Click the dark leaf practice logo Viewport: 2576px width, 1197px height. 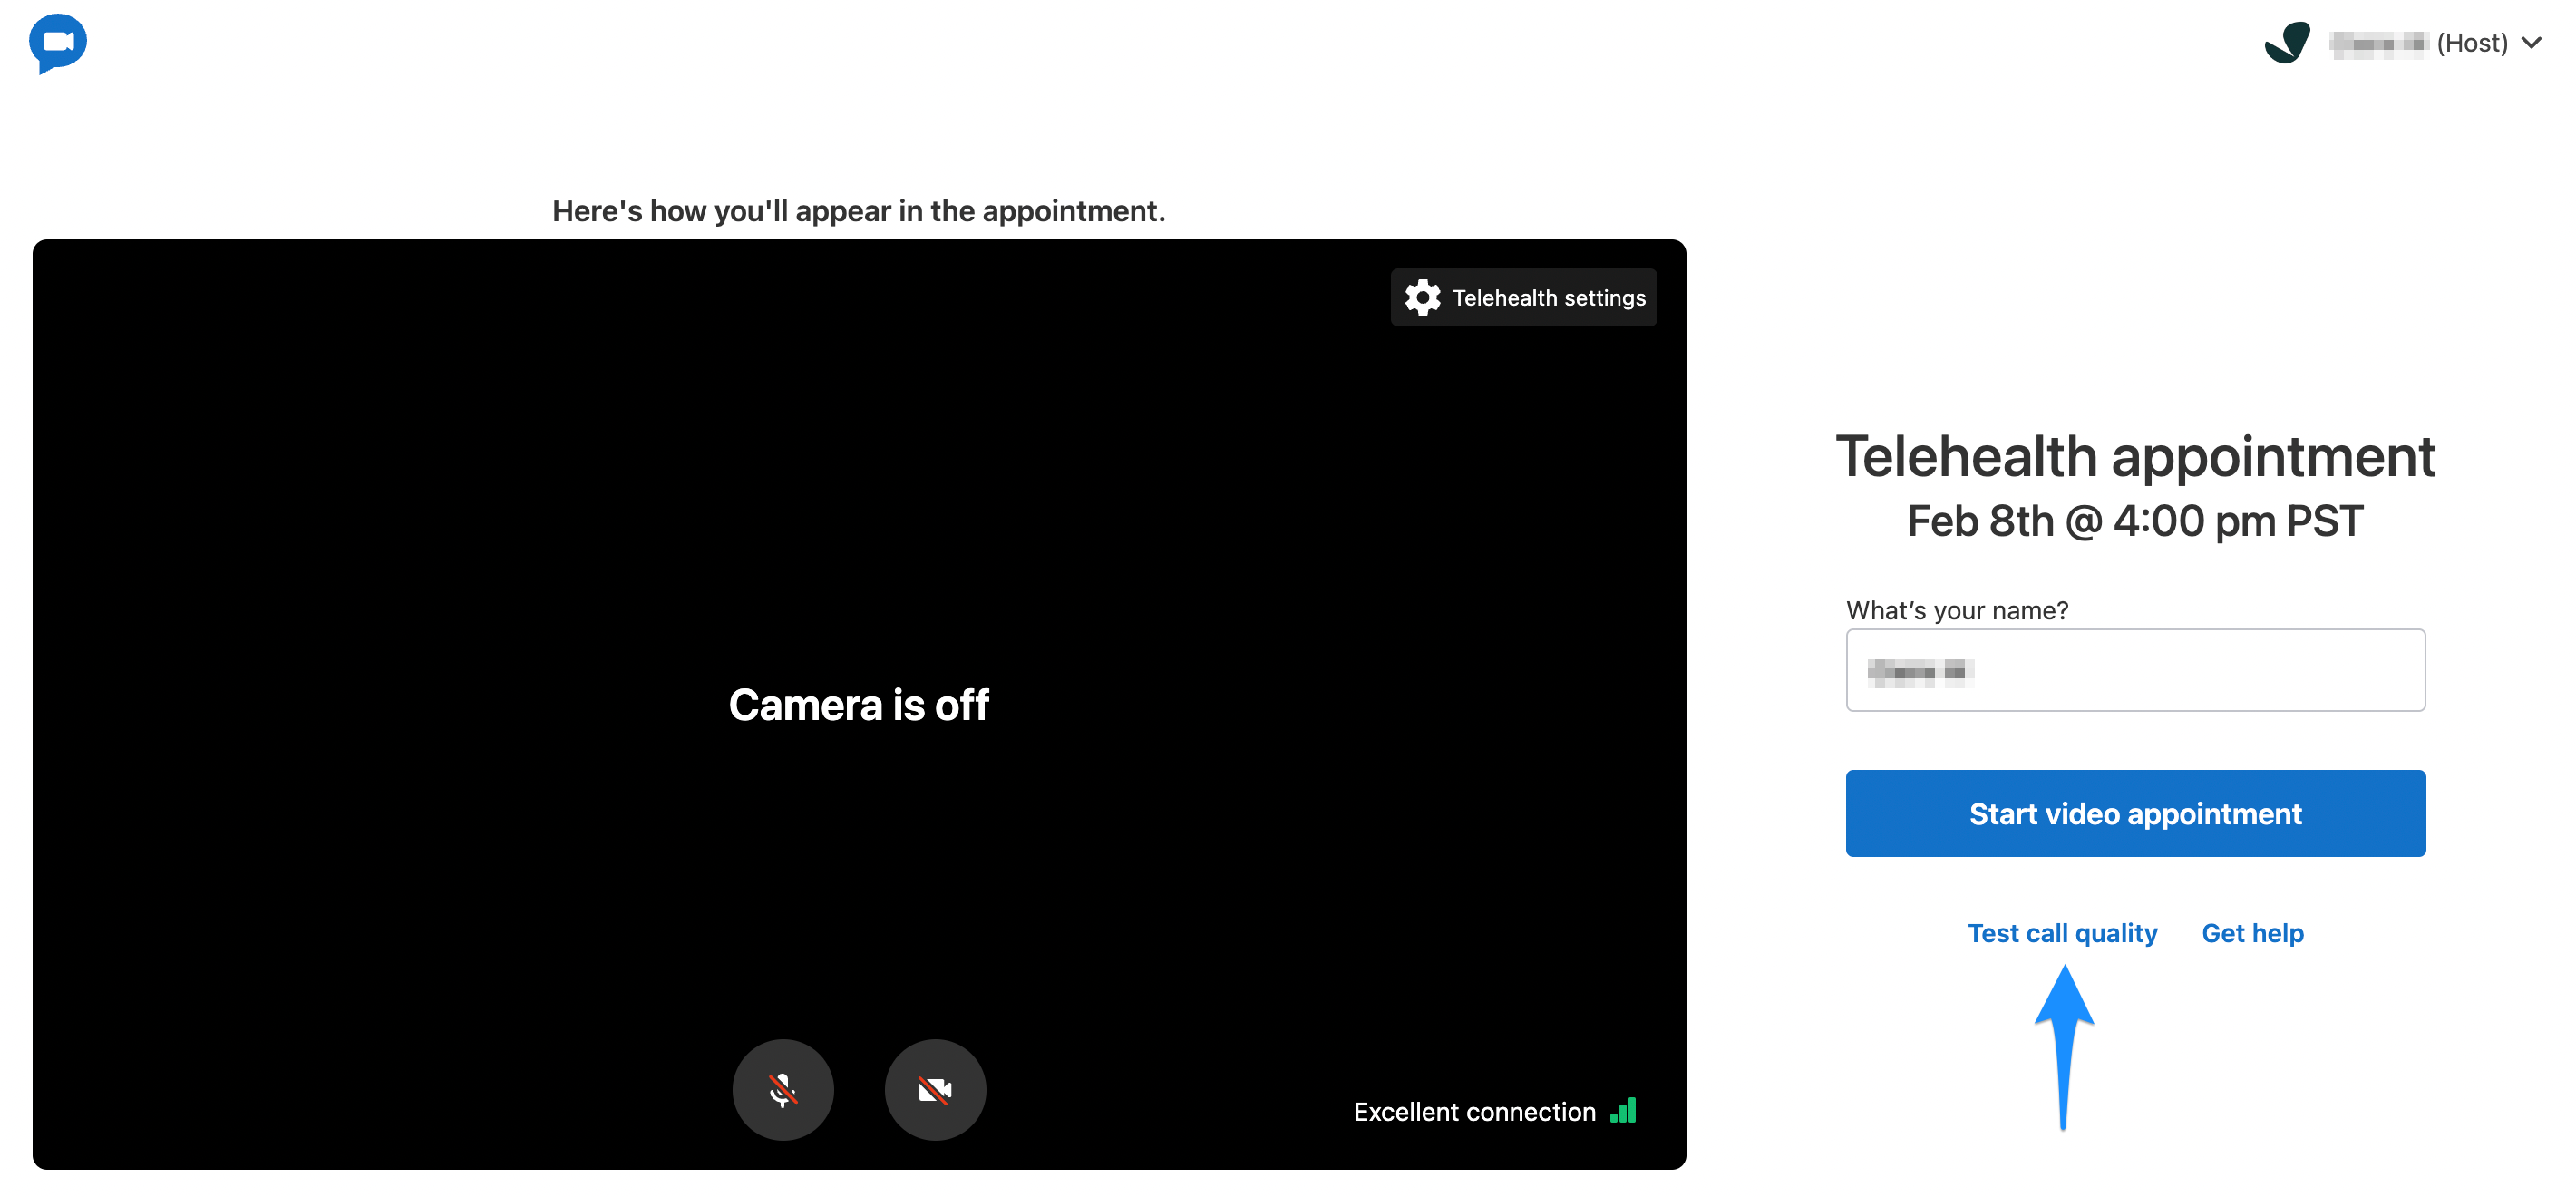(x=2287, y=43)
